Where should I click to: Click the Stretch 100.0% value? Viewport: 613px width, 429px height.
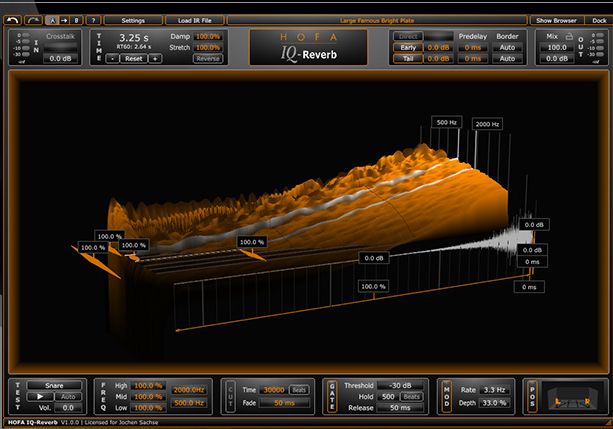point(208,47)
